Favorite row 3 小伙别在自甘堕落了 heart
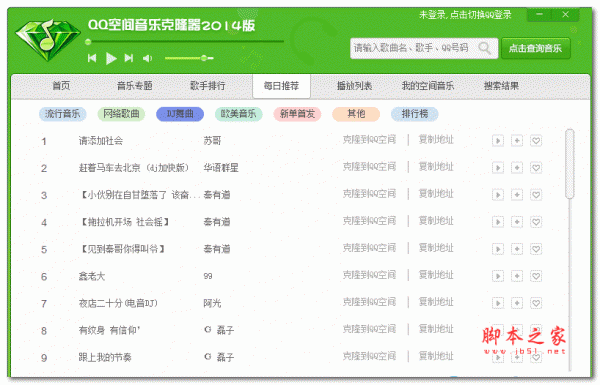The image size is (600, 385). 536,195
